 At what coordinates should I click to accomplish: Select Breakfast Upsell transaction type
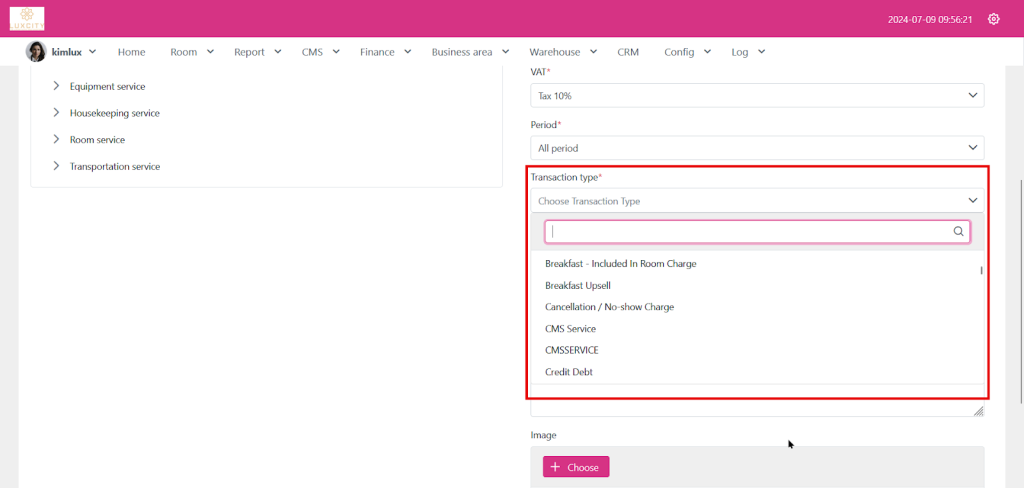(x=578, y=286)
